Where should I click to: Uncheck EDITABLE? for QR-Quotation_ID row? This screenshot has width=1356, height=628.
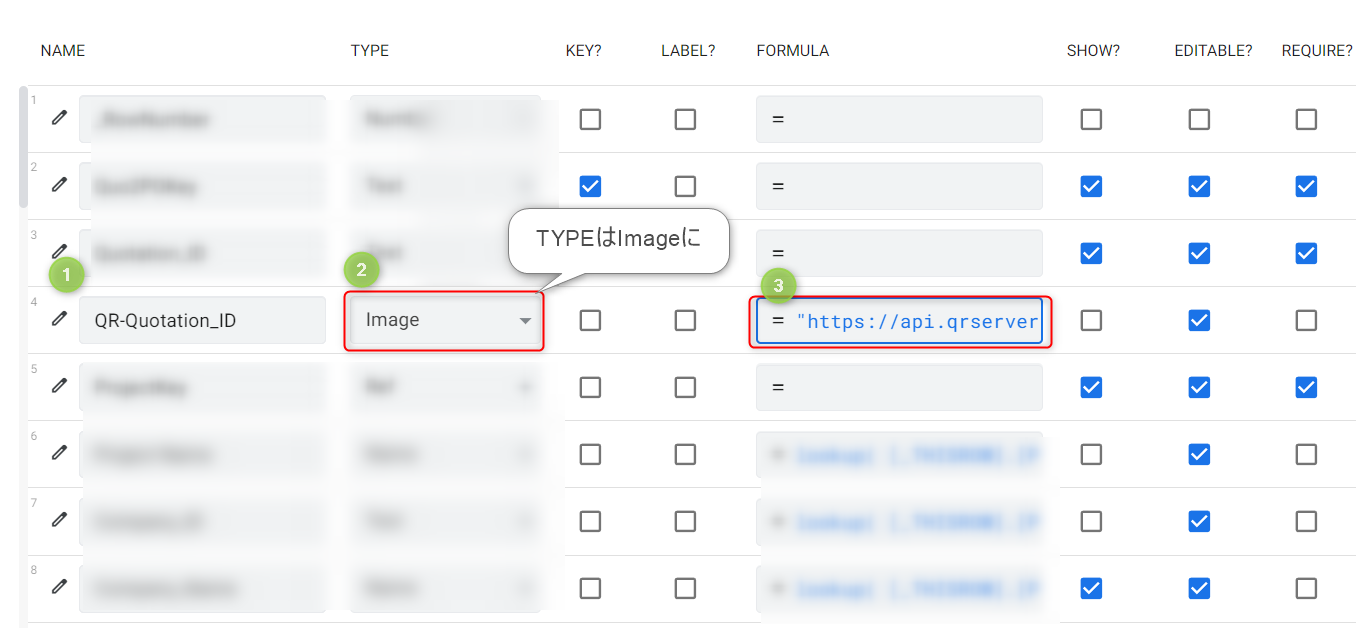[x=1198, y=320]
